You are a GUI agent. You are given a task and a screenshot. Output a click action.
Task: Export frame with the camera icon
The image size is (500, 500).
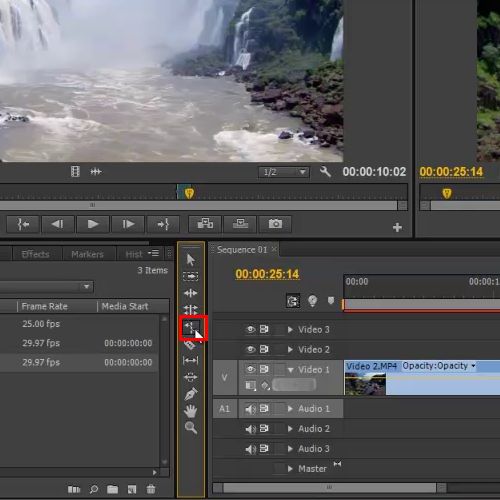click(275, 224)
